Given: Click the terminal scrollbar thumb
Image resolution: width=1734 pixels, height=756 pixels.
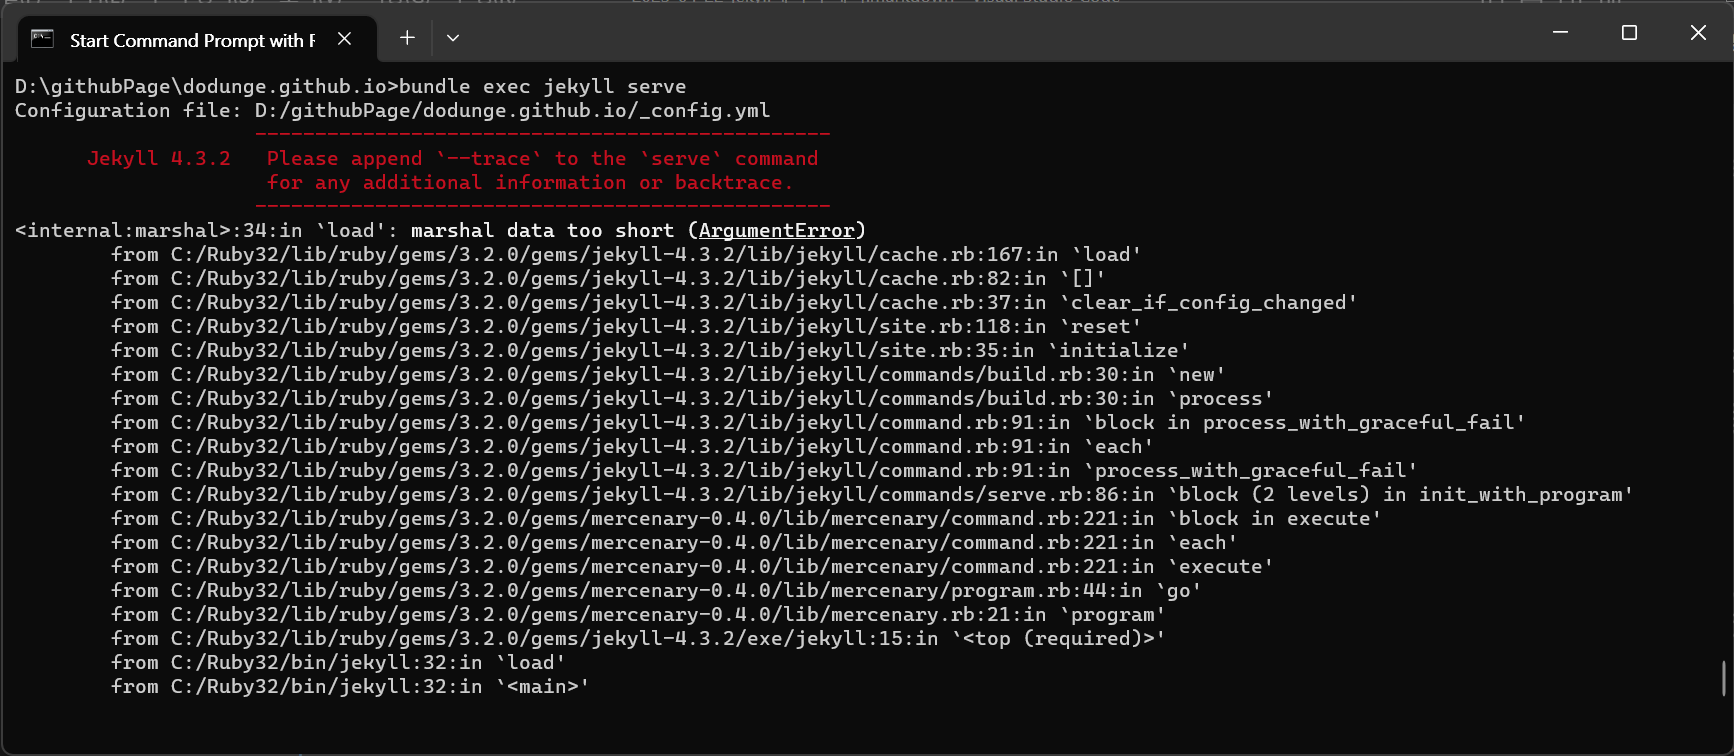Looking at the screenshot, I should (1724, 678).
